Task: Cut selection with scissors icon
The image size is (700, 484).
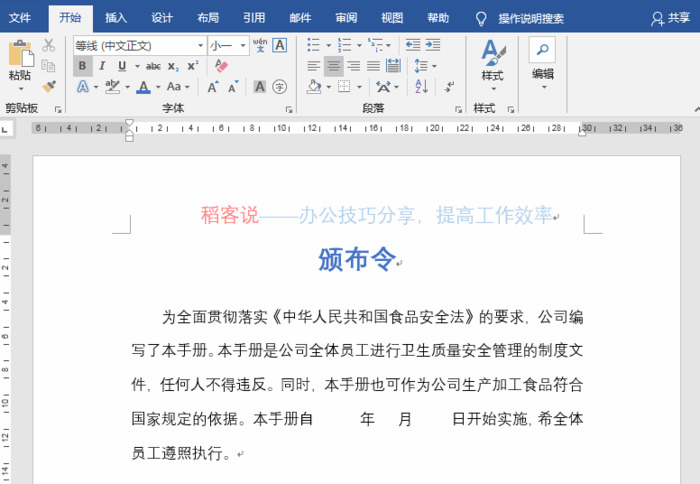Action: pyautogui.click(x=49, y=45)
